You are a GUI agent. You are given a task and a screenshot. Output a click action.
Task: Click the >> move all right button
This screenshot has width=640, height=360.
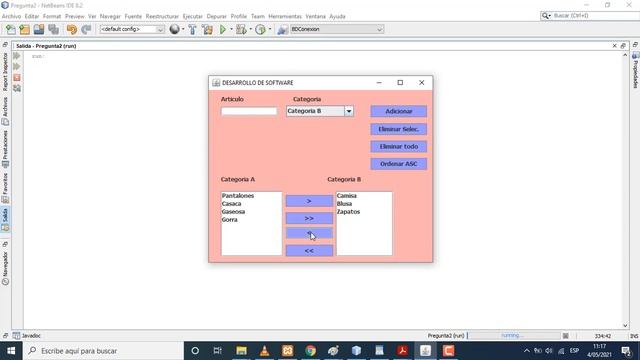click(309, 218)
